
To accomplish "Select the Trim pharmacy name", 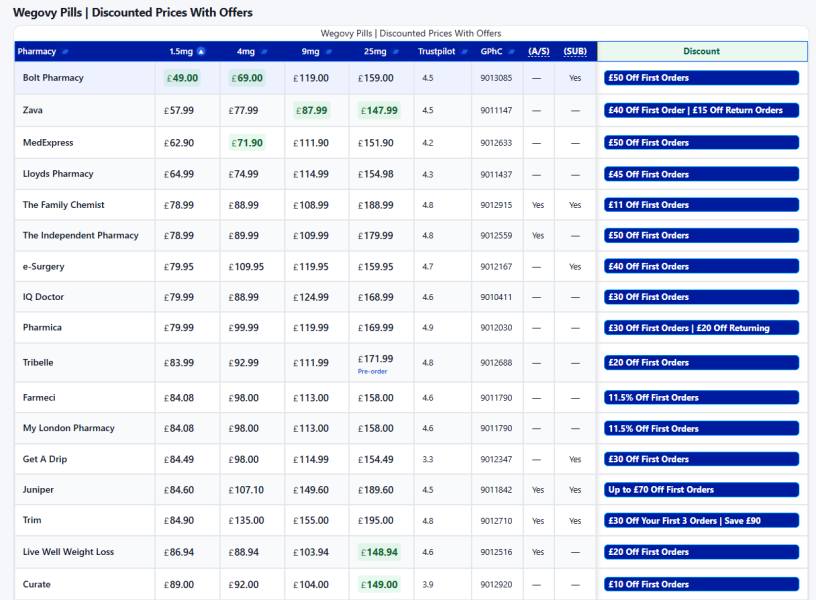I will click(x=32, y=520).
